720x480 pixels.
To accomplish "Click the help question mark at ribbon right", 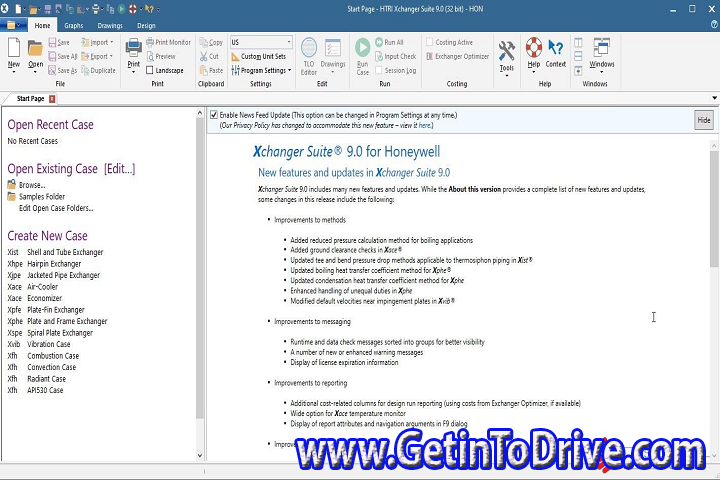I will pyautogui.click(x=714, y=25).
